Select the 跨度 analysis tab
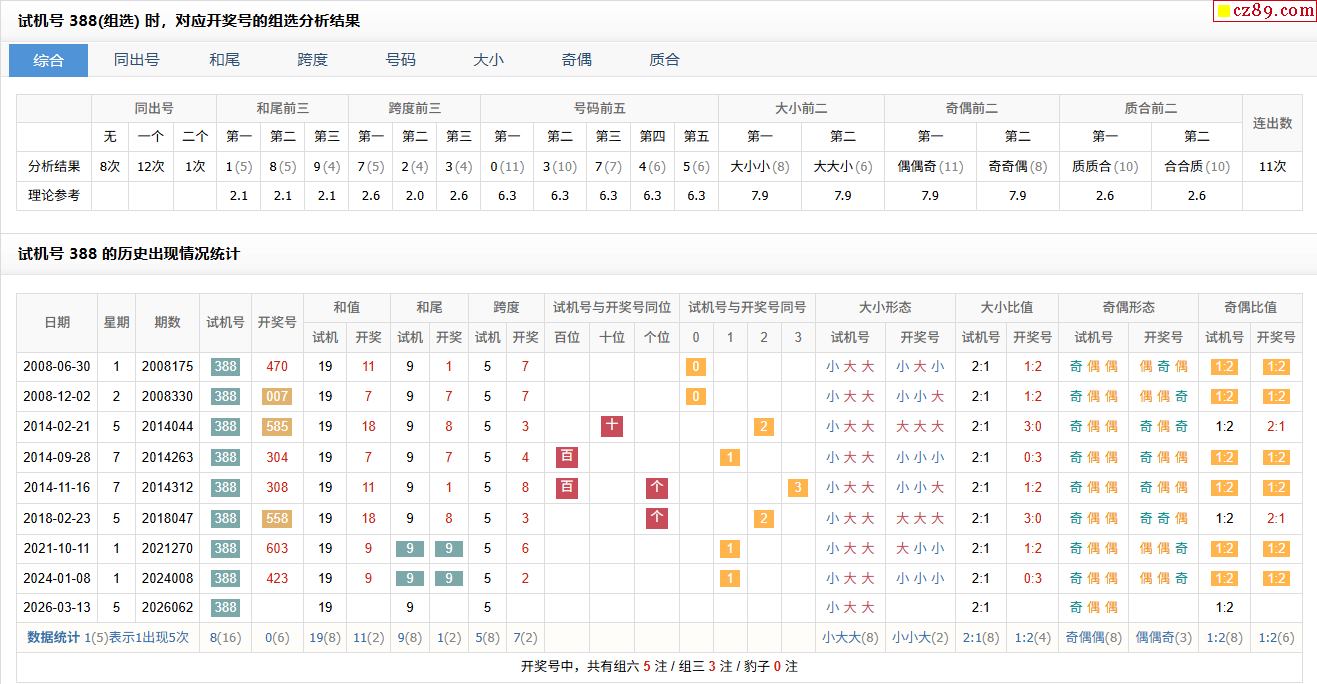 pyautogui.click(x=312, y=60)
